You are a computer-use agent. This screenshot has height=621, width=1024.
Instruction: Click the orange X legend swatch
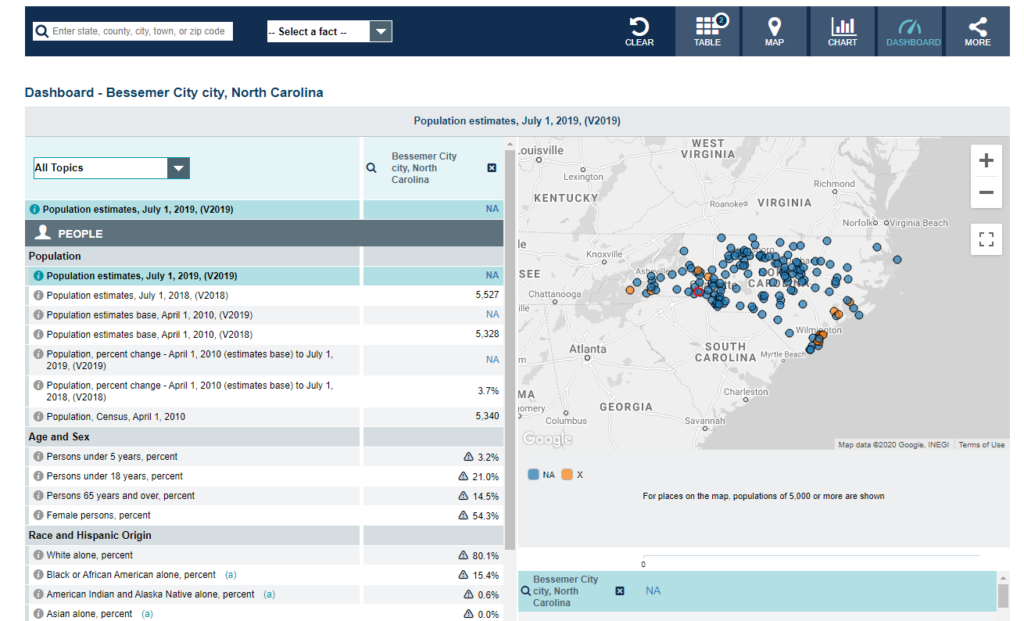567,475
